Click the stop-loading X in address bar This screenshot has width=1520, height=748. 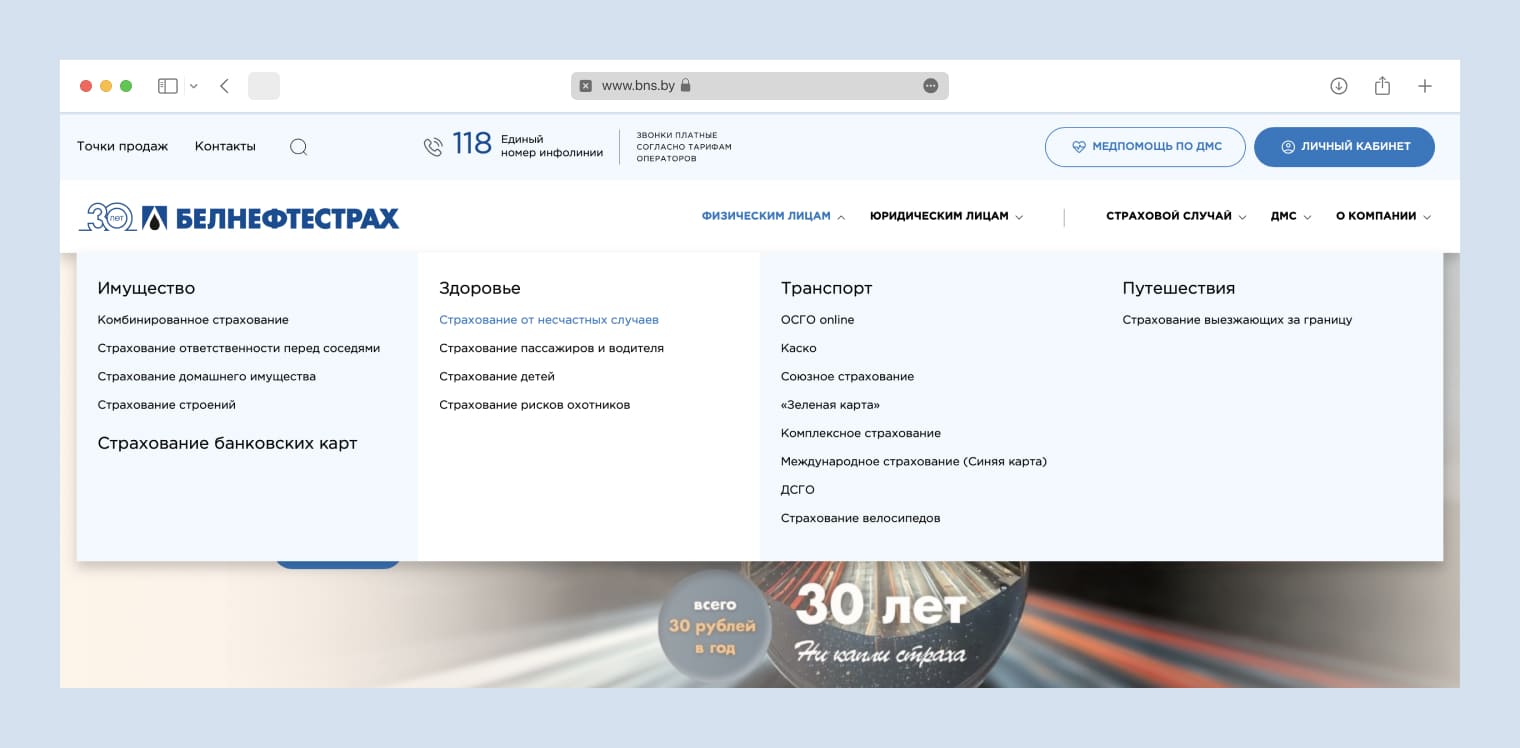[586, 86]
